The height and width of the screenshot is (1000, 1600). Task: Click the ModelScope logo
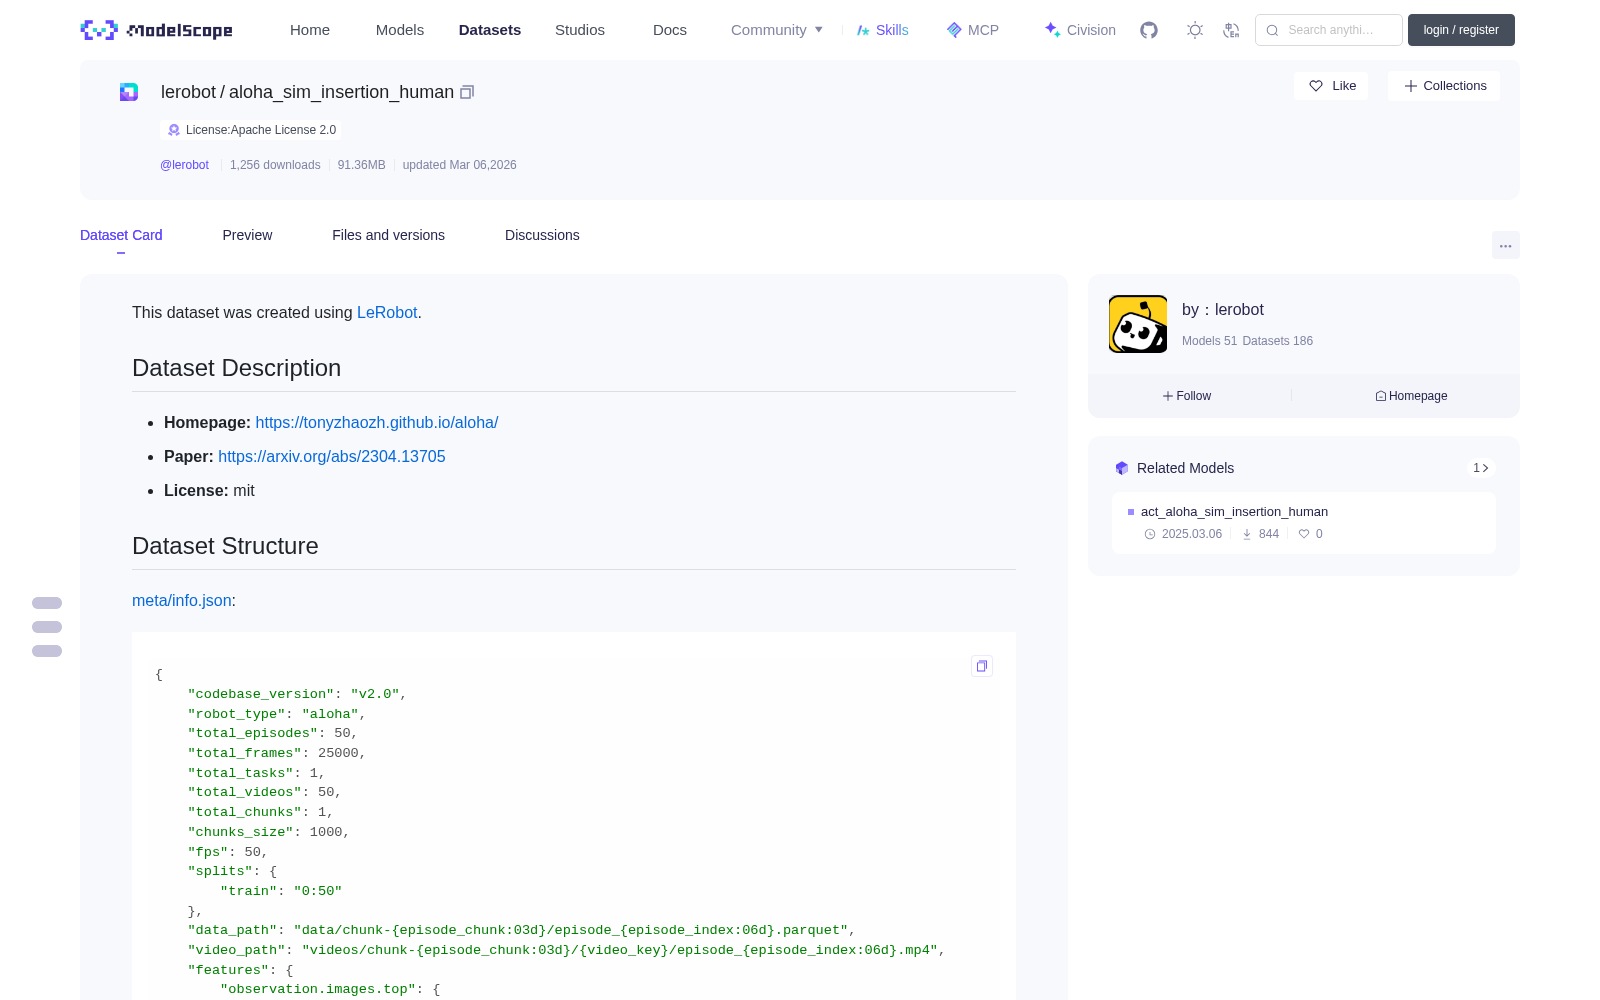[x=157, y=30]
